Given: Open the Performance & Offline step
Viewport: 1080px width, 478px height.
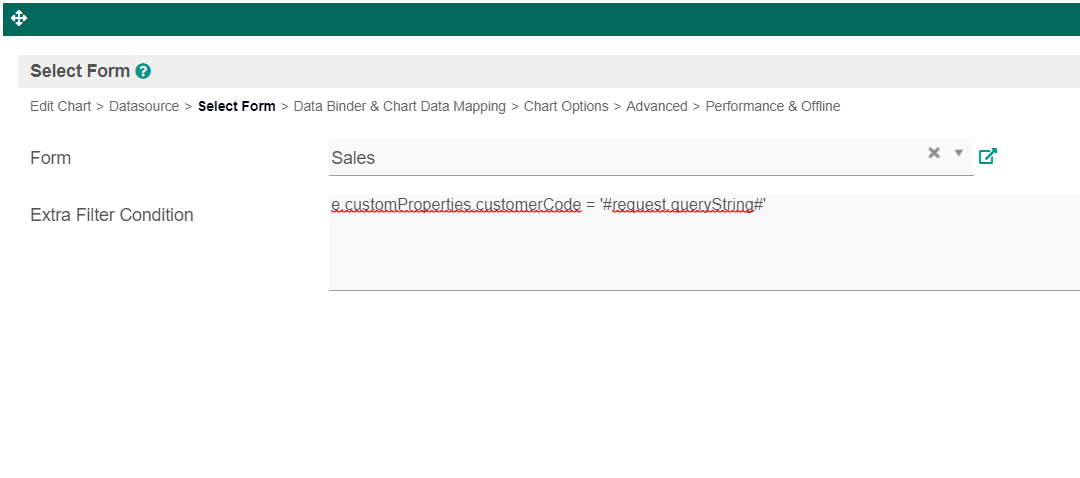Looking at the screenshot, I should click(773, 106).
